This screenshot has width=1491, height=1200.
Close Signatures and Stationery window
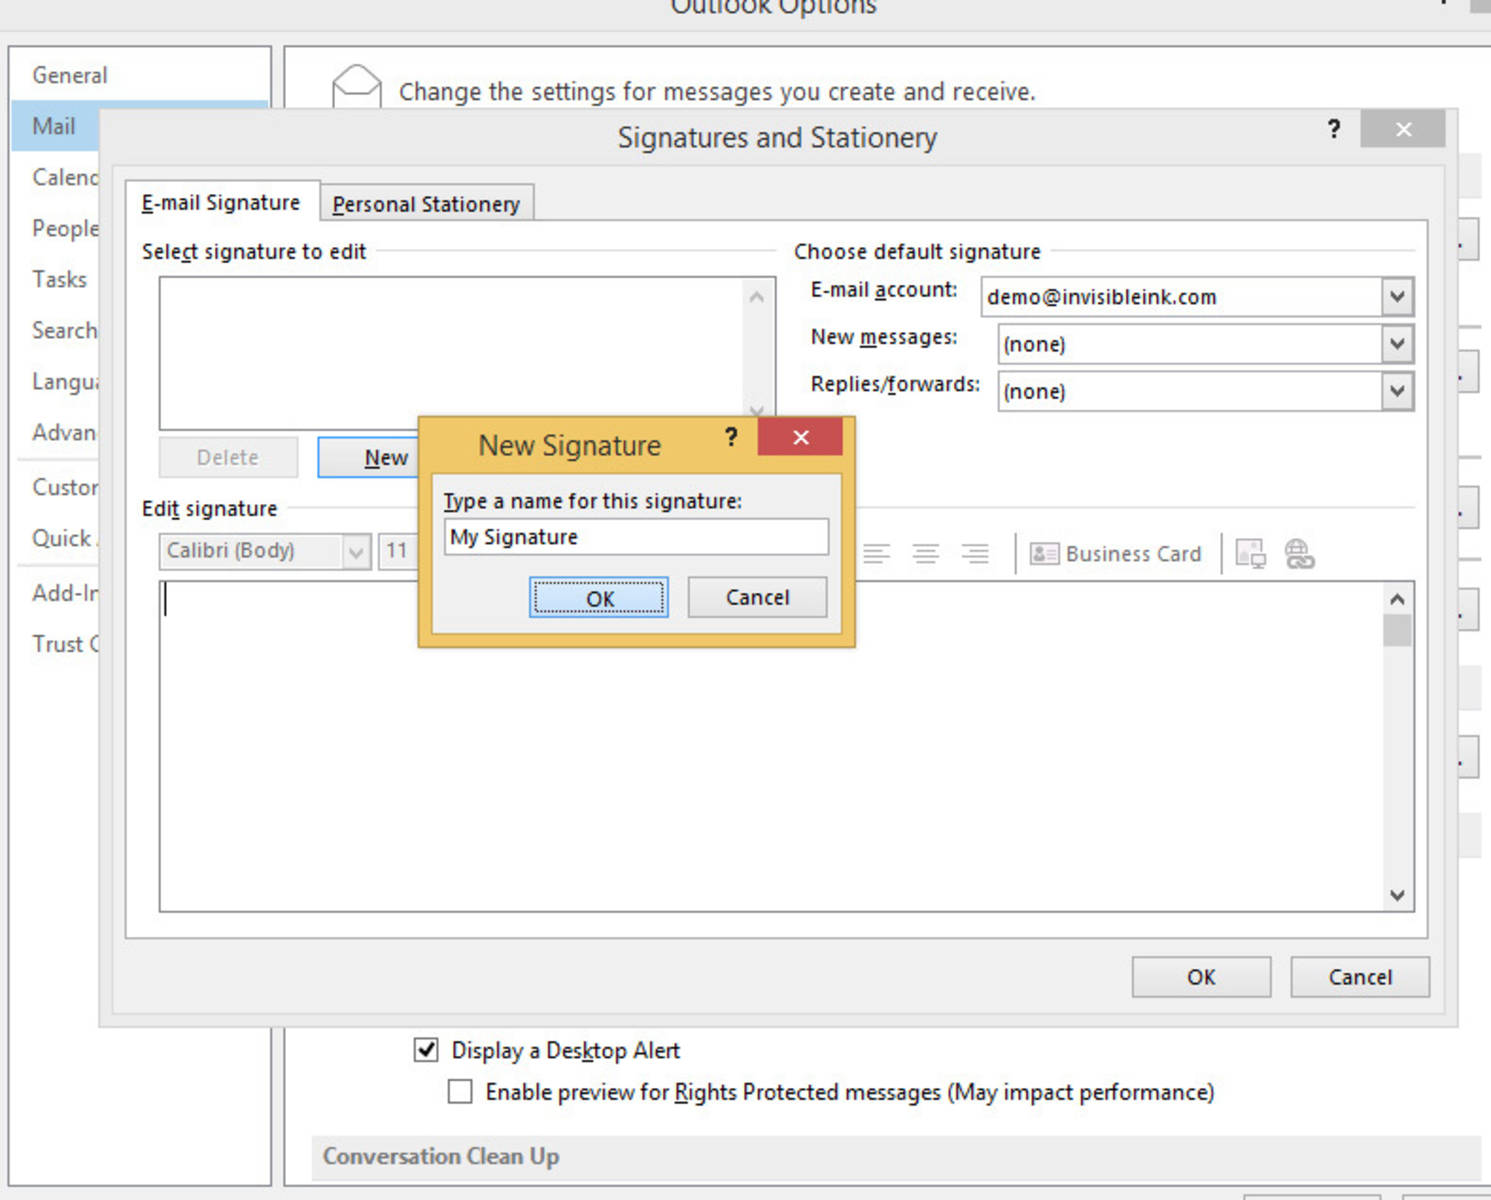click(x=1403, y=129)
